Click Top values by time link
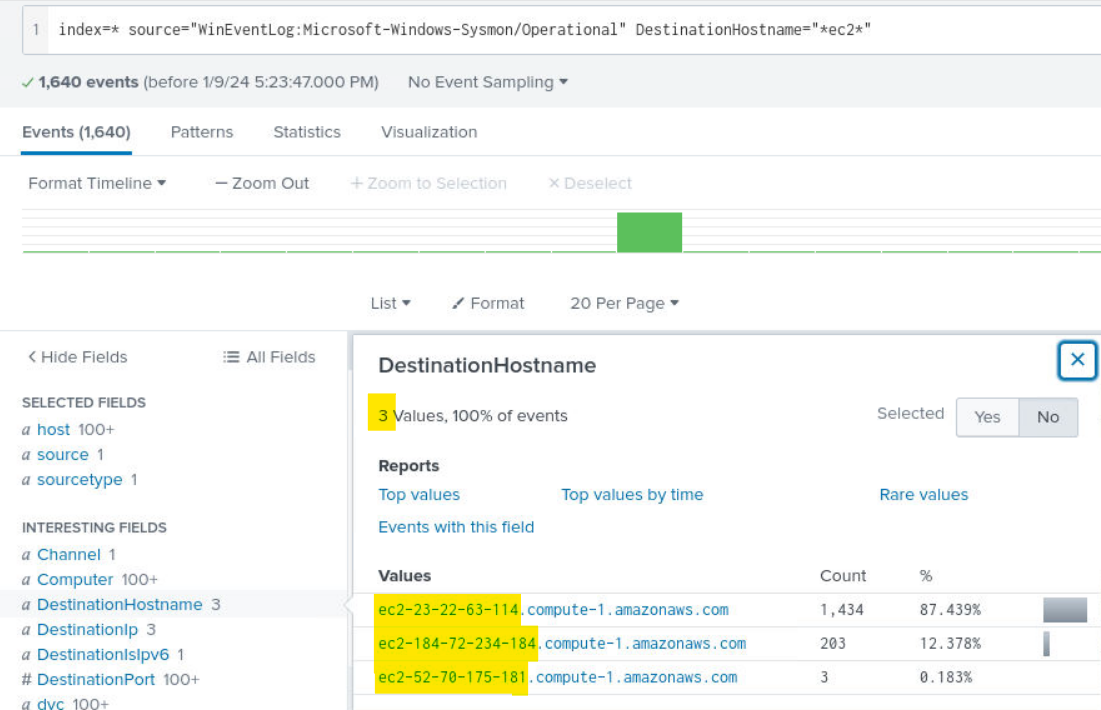The image size is (1101, 710). click(x=632, y=494)
